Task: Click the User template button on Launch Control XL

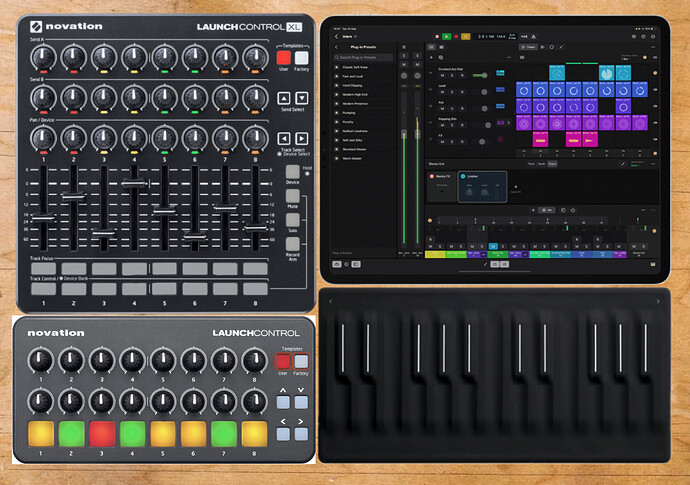Action: point(283,58)
